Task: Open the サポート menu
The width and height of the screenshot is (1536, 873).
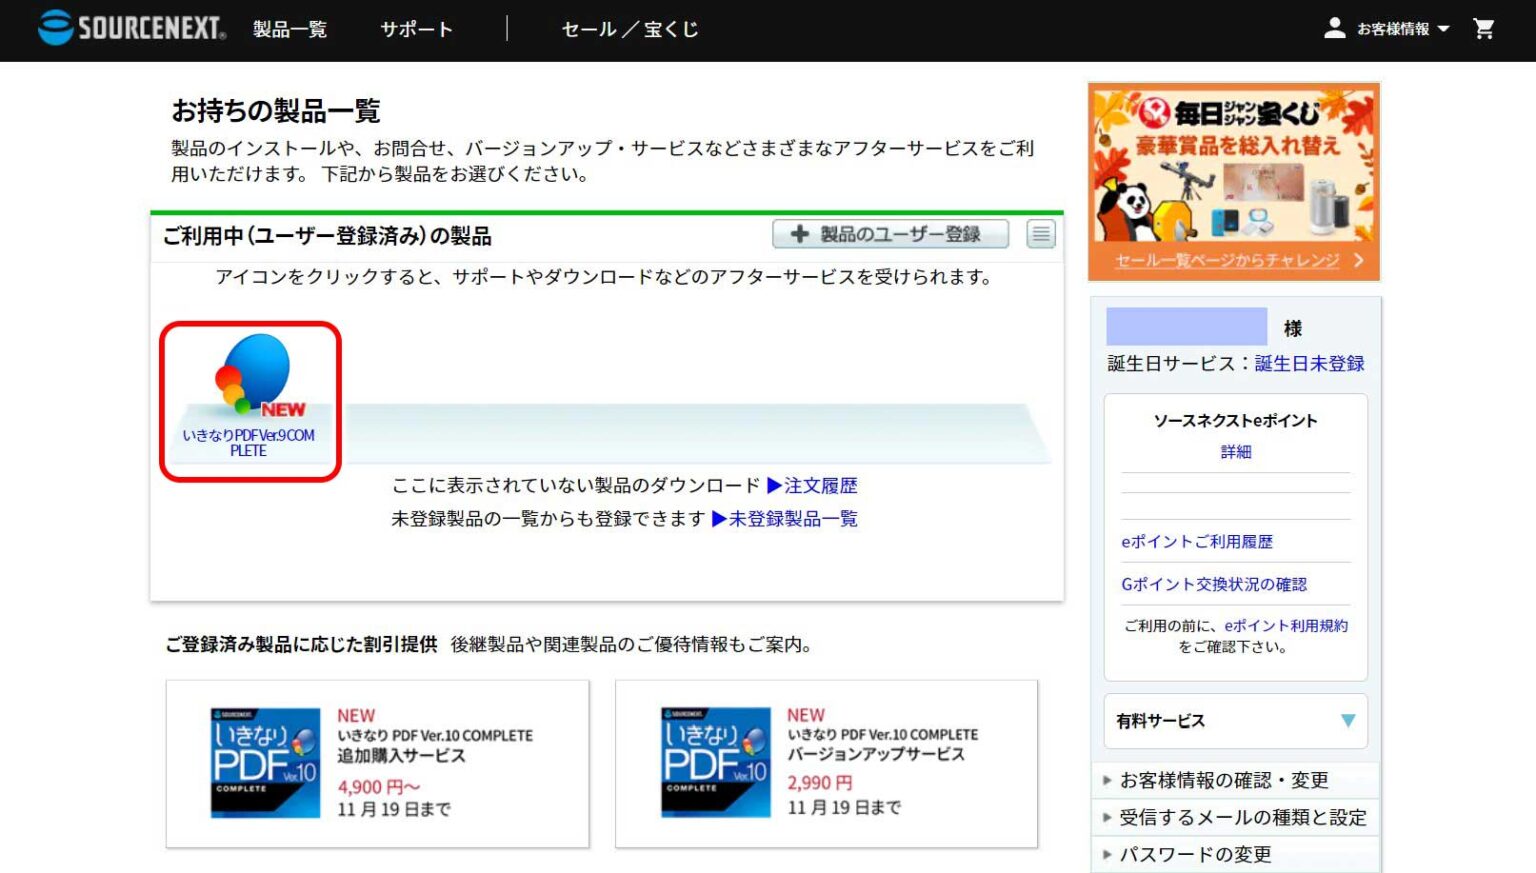Action: 415,30
